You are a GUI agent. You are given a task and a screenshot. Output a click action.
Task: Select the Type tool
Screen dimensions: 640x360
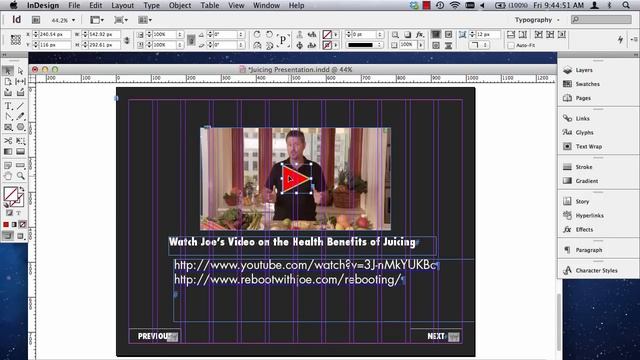(x=8, y=106)
